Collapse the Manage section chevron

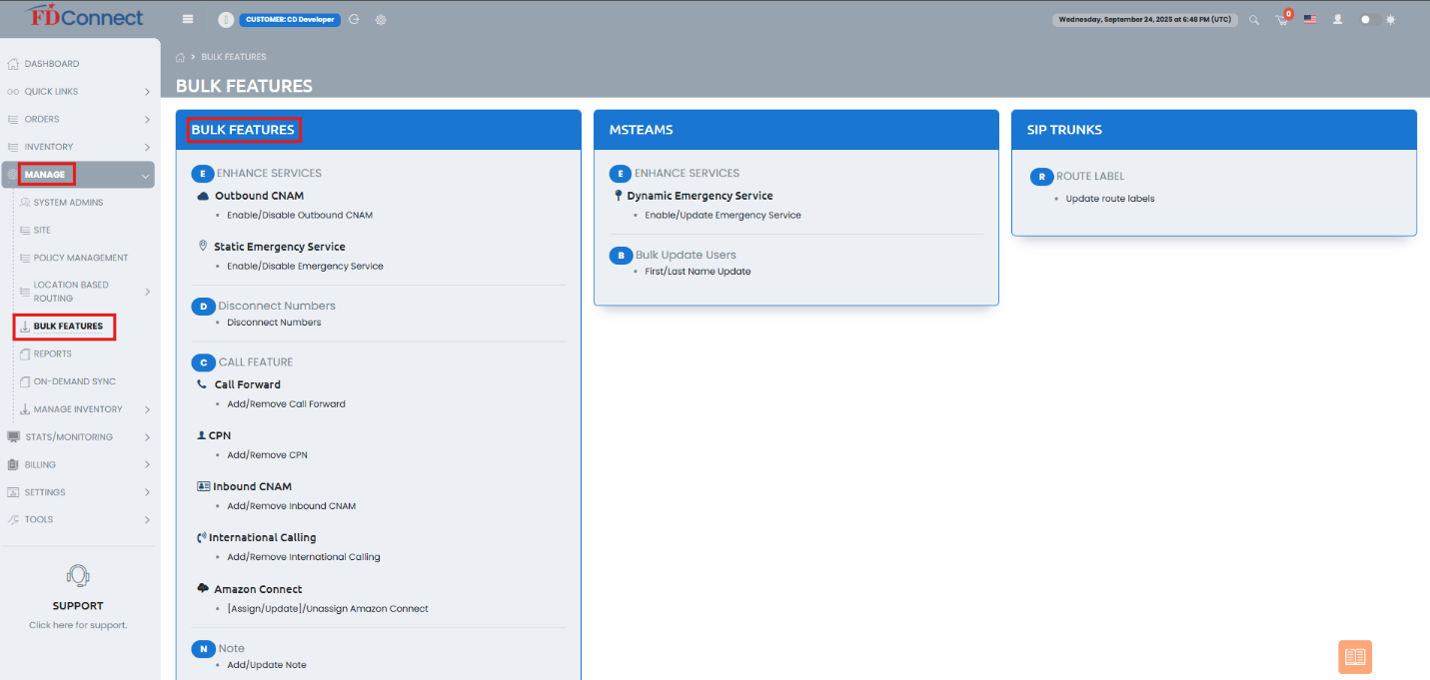(x=147, y=175)
